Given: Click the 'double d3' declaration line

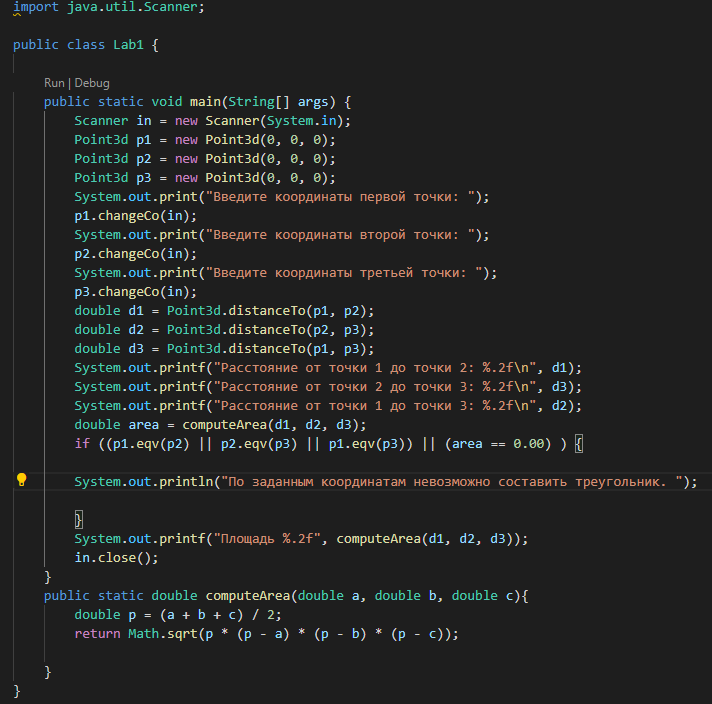Looking at the screenshot, I should coord(224,349).
